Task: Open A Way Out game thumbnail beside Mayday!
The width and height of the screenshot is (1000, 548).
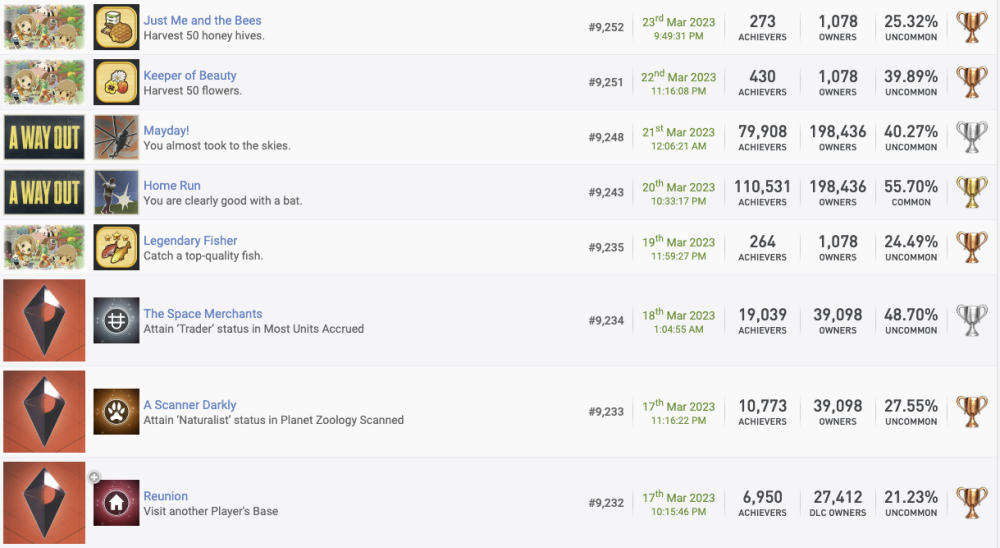Action: click(43, 137)
